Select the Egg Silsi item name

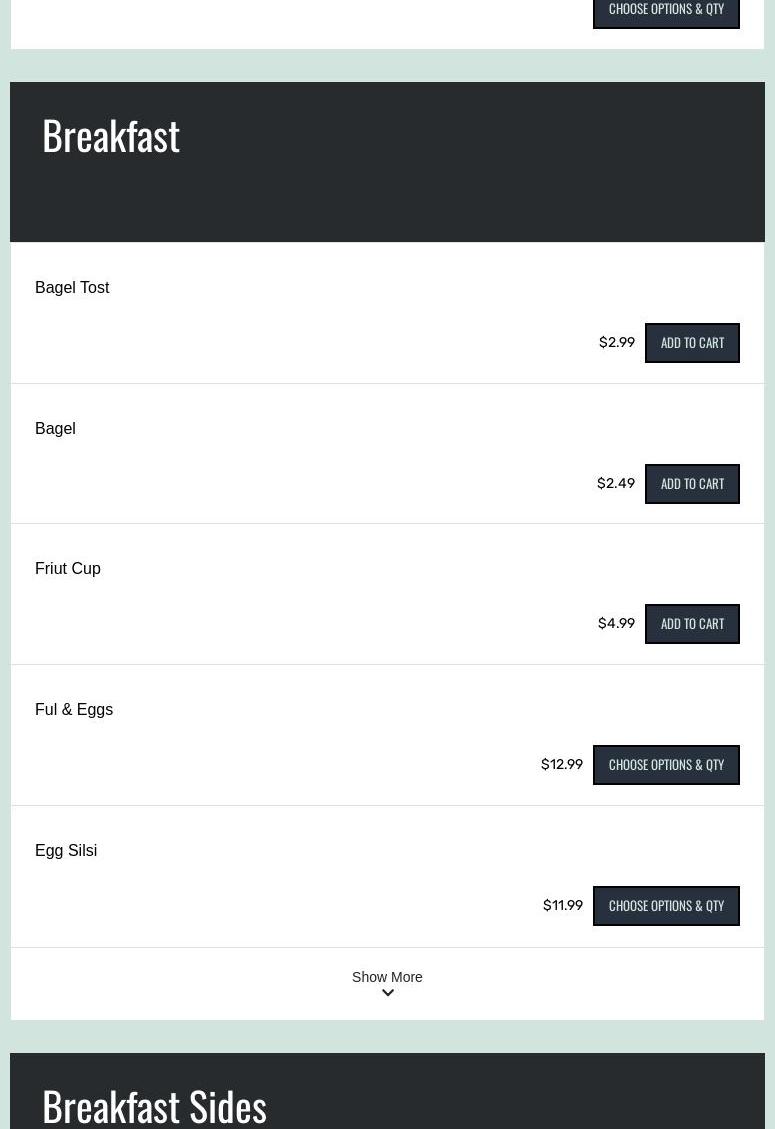(x=66, y=851)
